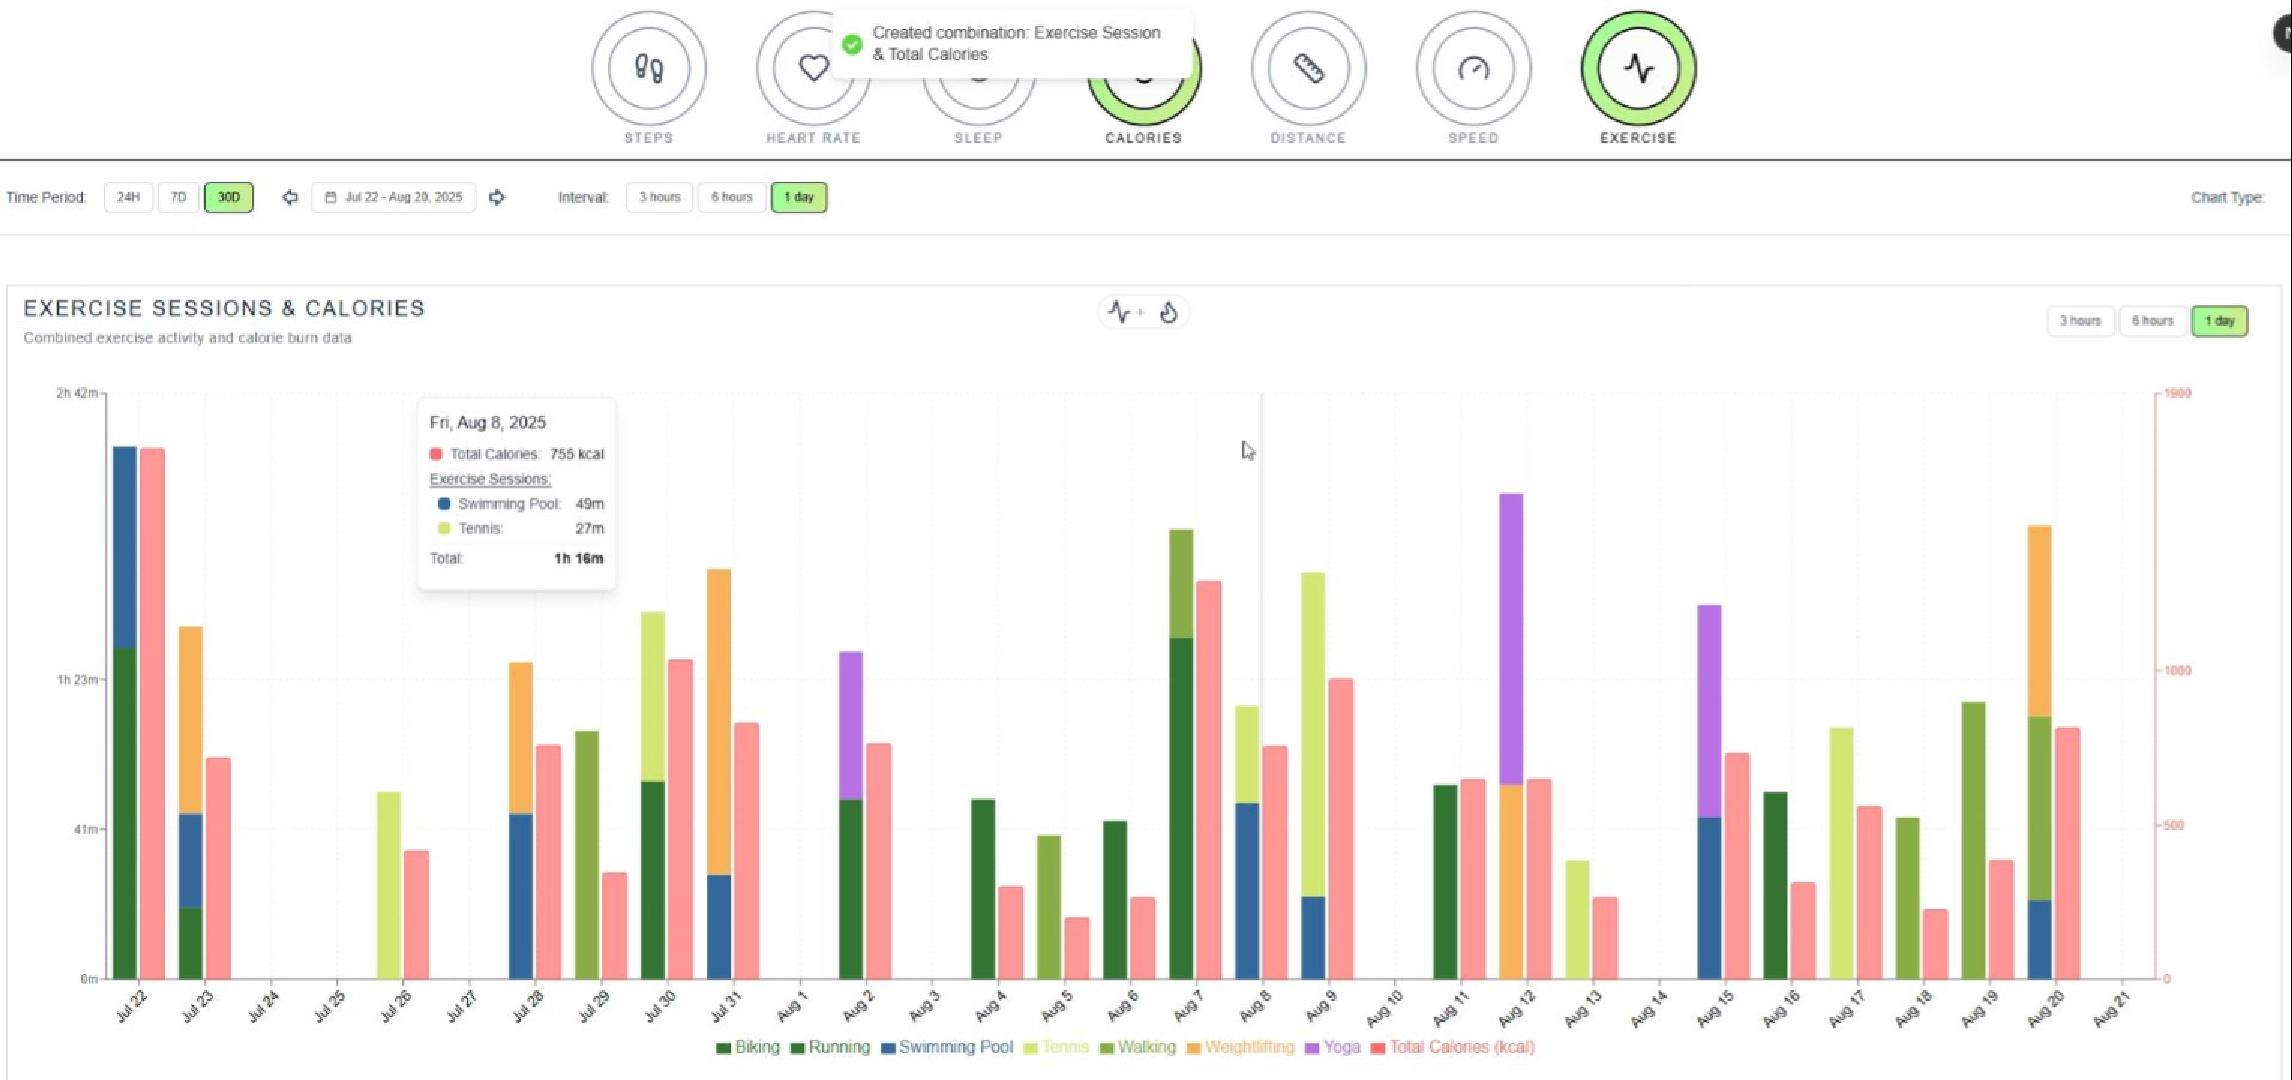Toggle the Exercise activity icon

1638,68
